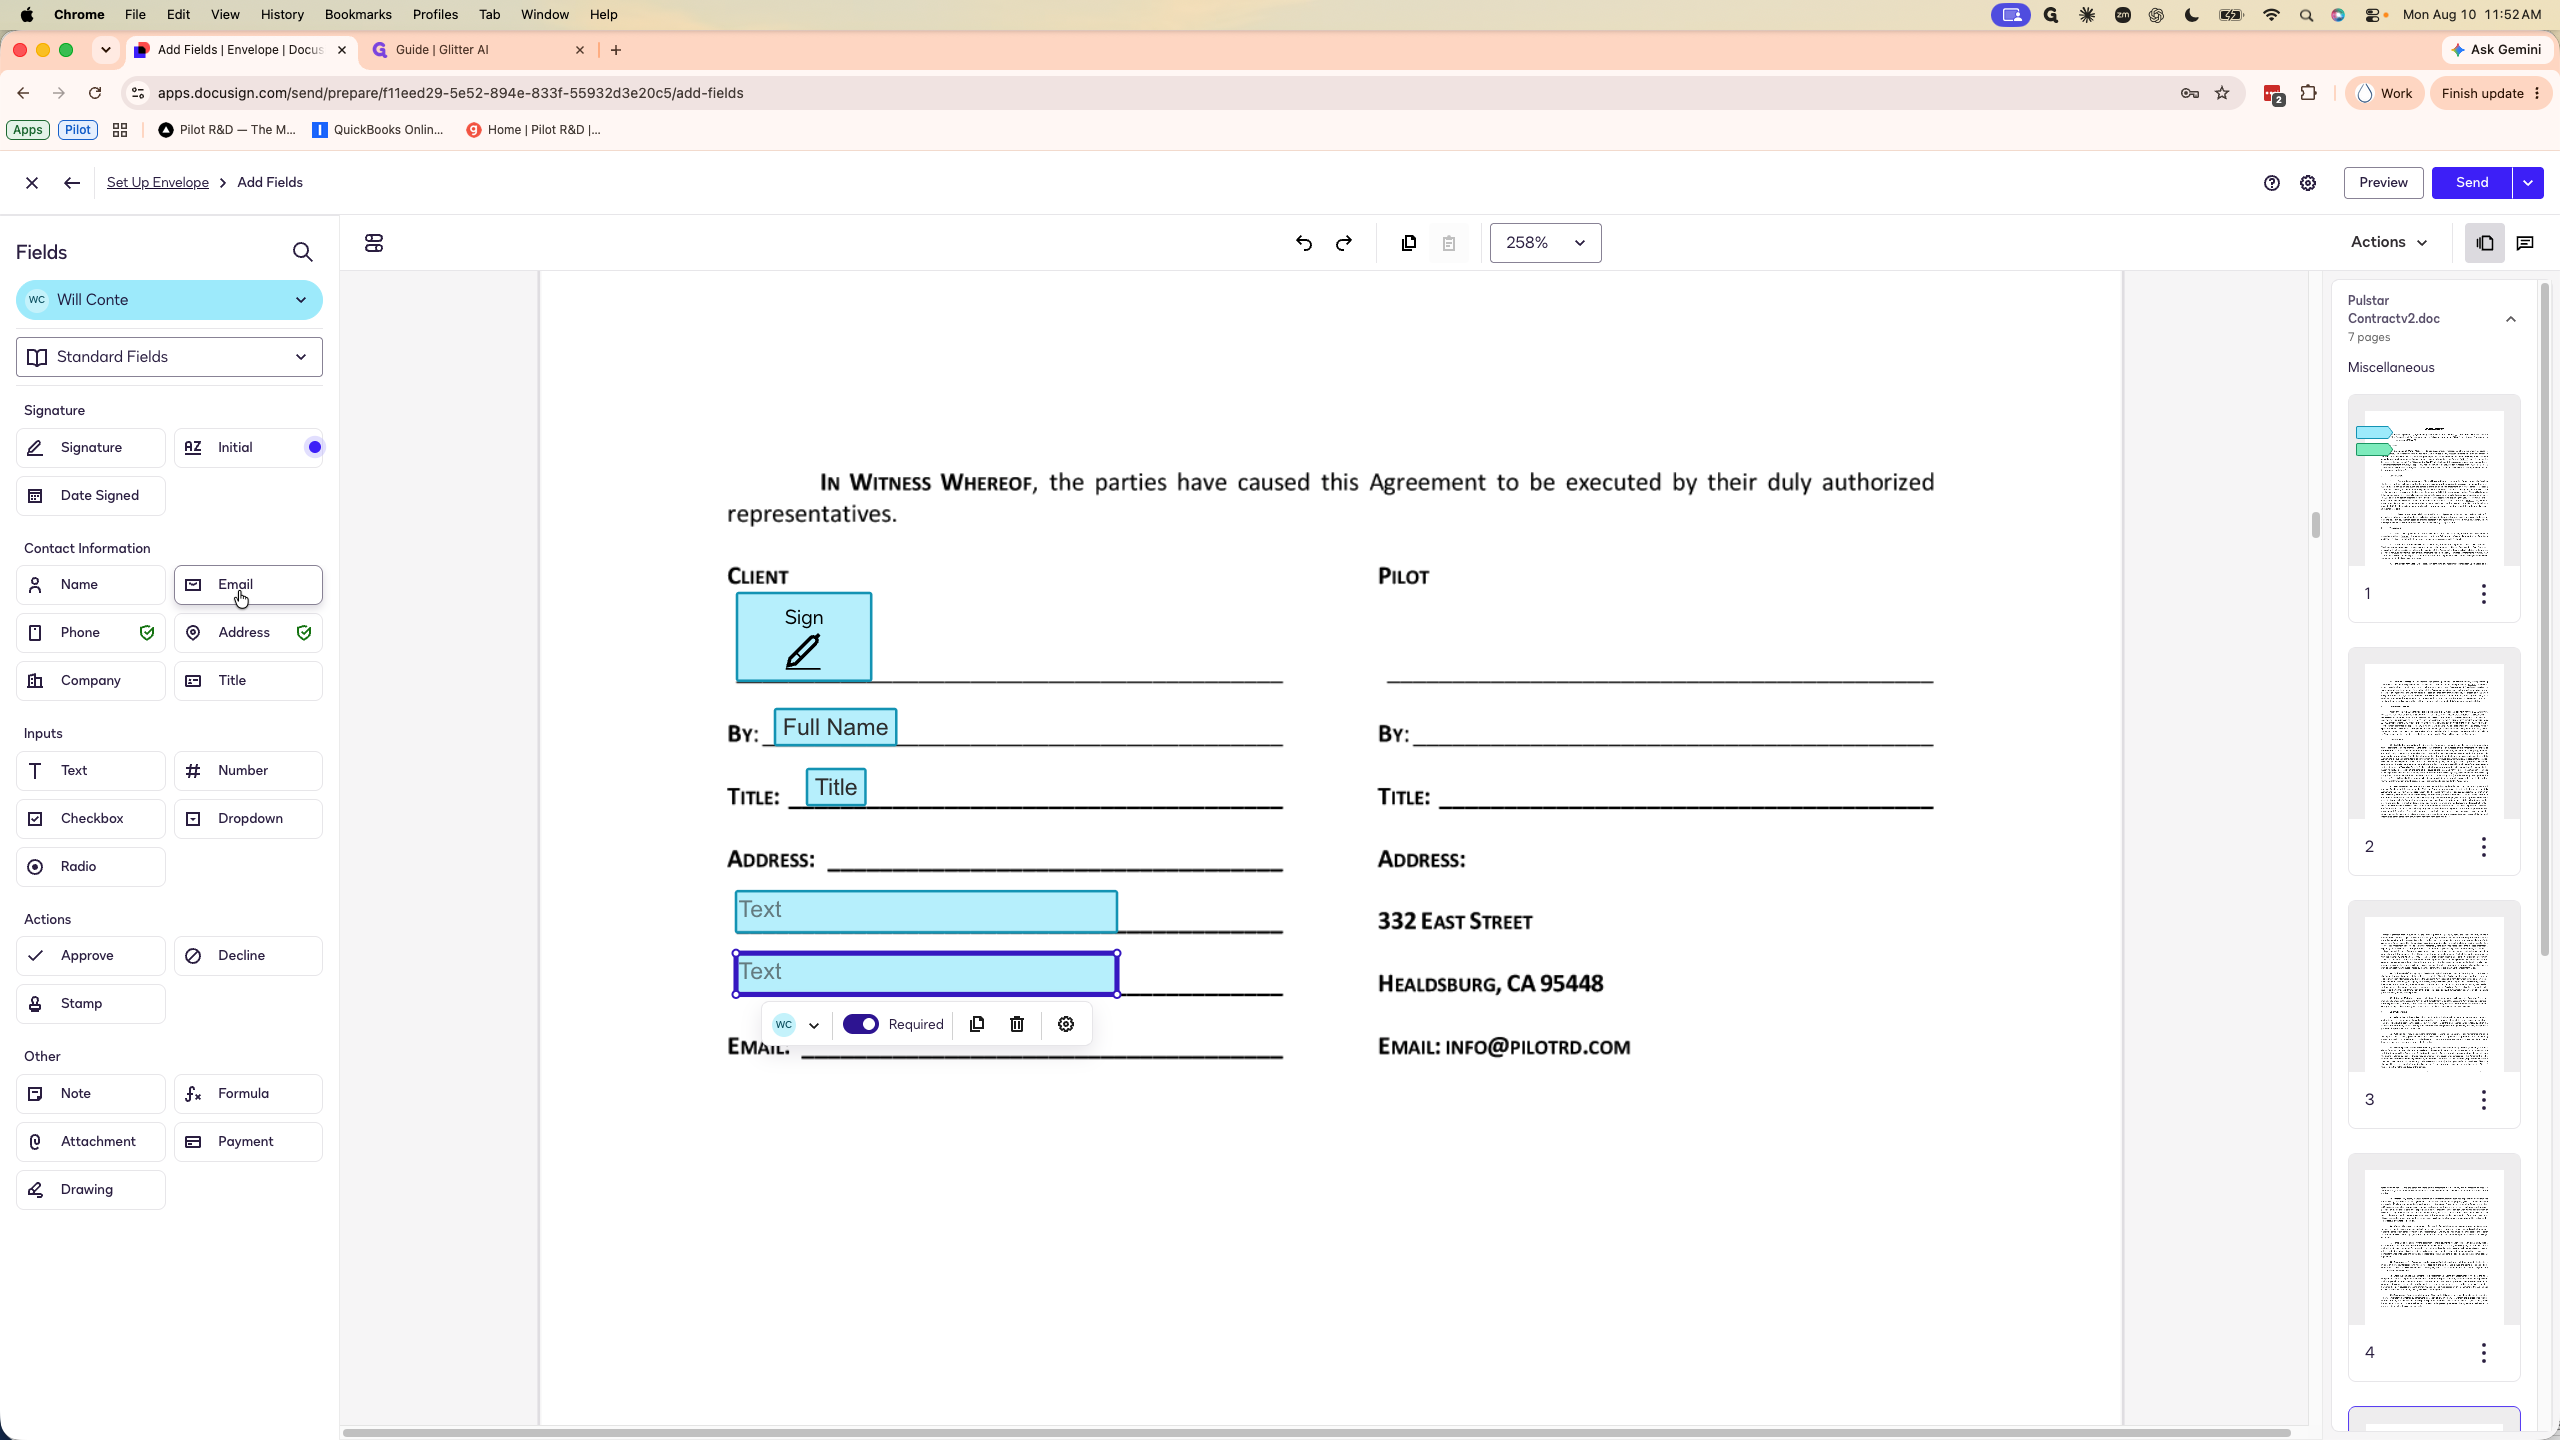Select the Dropdown field type
Image resolution: width=2560 pixels, height=1440 pixels.
point(249,819)
